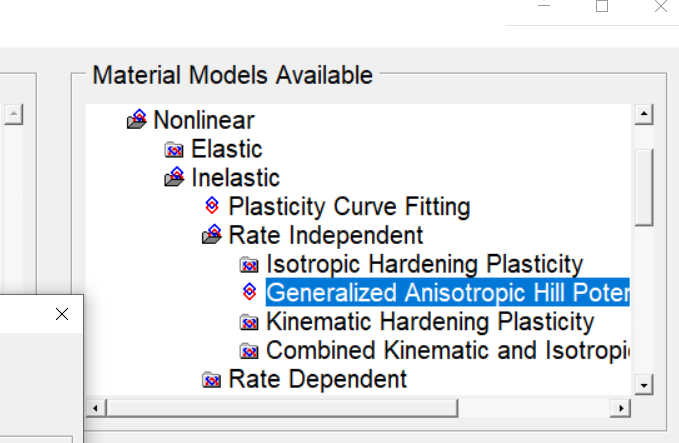Image resolution: width=679 pixels, height=443 pixels.
Task: Expand the Elastic branch label
Action: point(227,149)
